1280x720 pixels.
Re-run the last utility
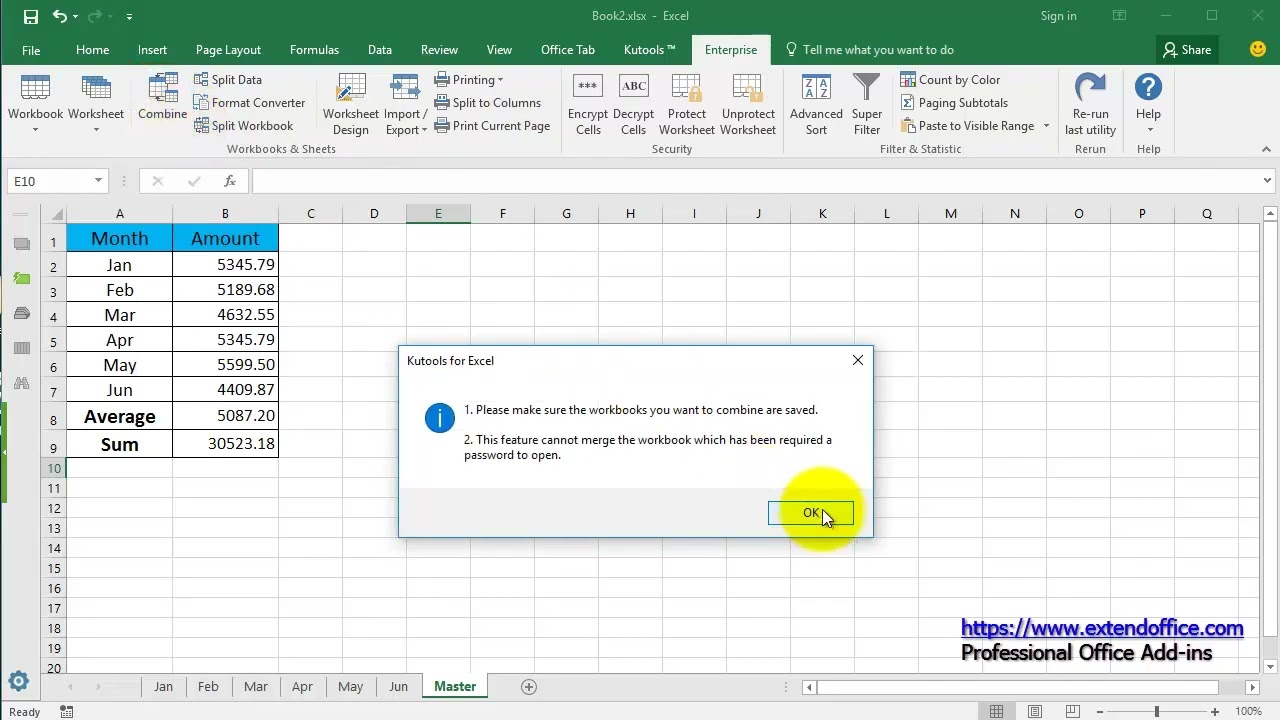tap(1090, 104)
